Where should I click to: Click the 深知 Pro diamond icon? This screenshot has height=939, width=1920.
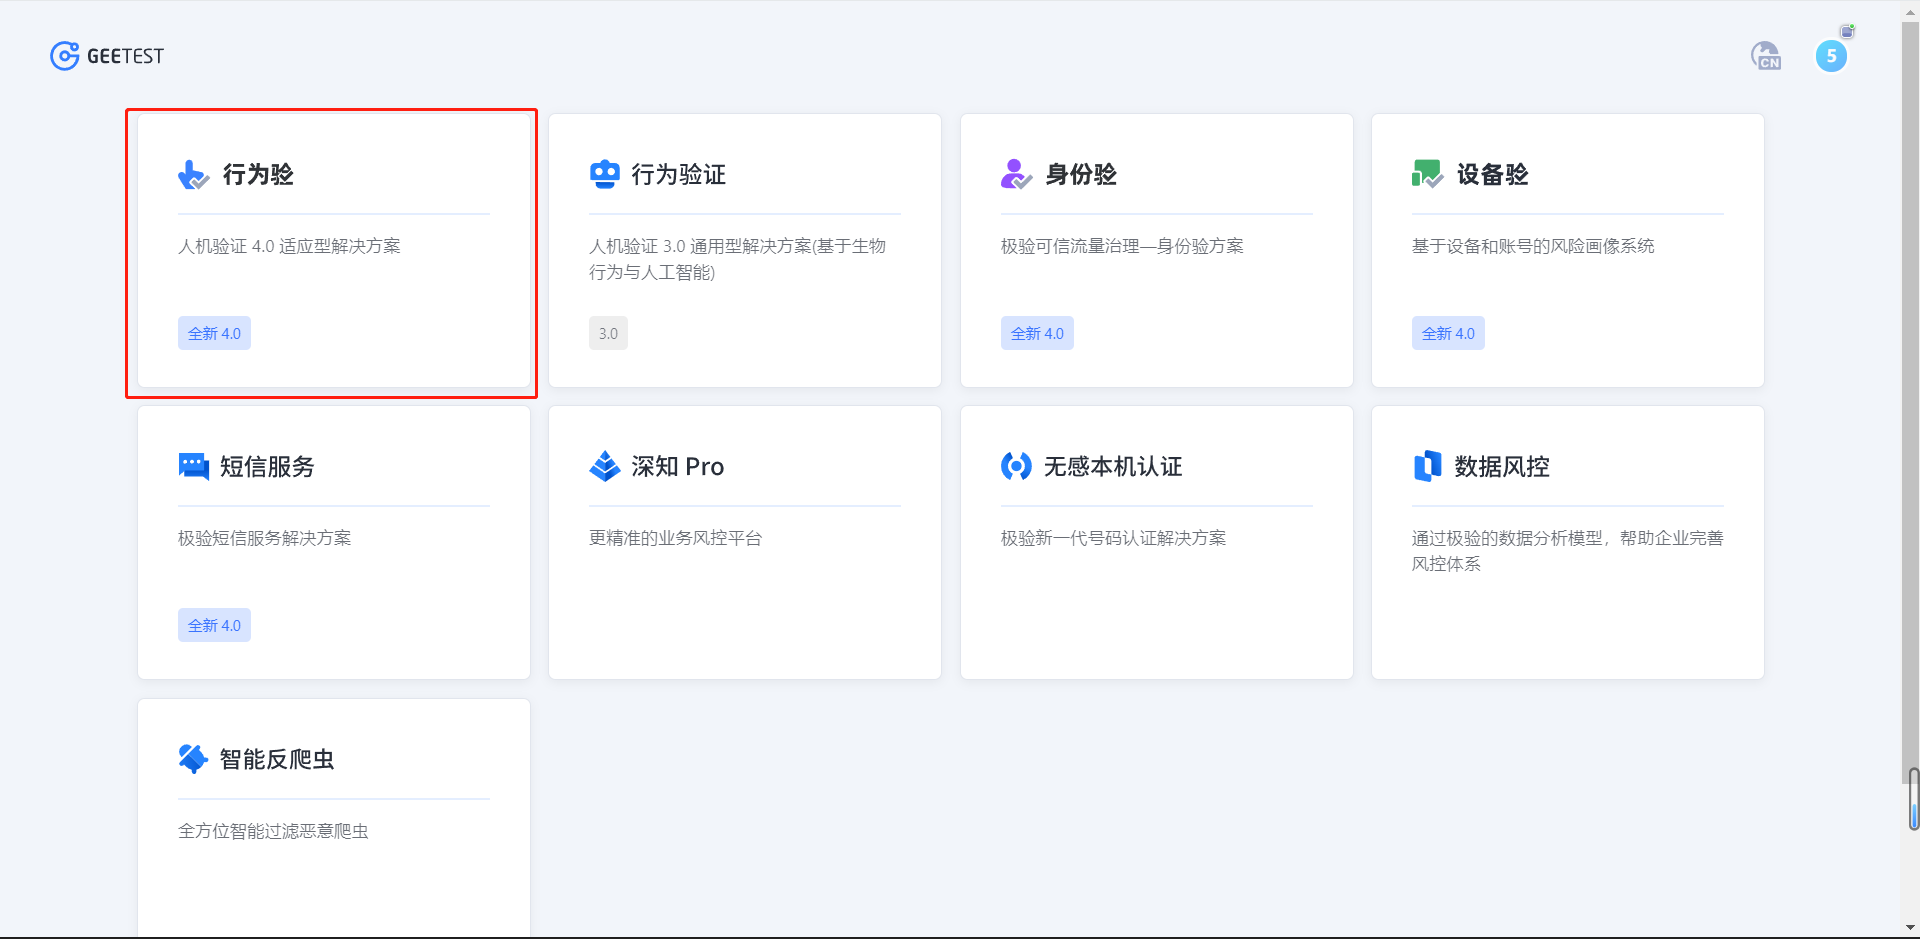pyautogui.click(x=604, y=464)
